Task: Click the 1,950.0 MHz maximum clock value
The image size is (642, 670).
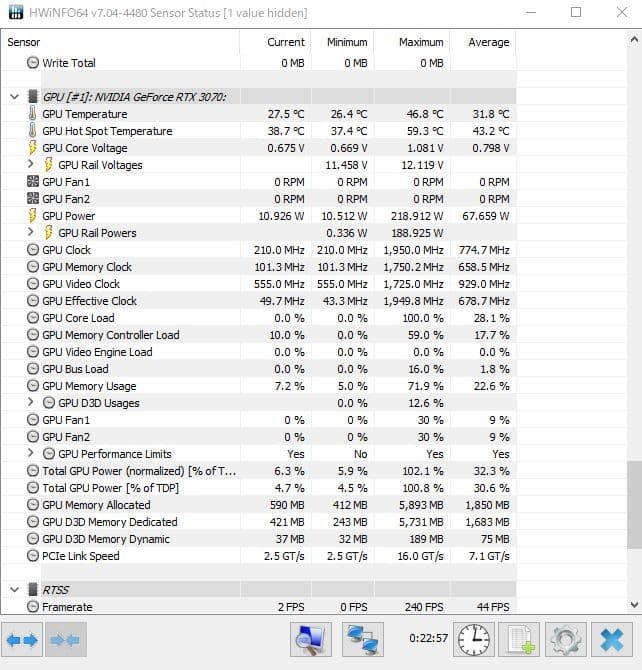Action: pos(413,250)
